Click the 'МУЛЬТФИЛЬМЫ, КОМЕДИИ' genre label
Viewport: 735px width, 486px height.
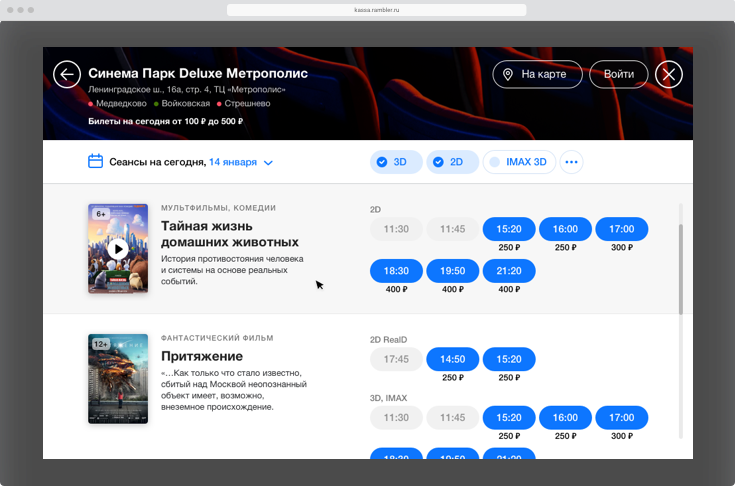(218, 208)
